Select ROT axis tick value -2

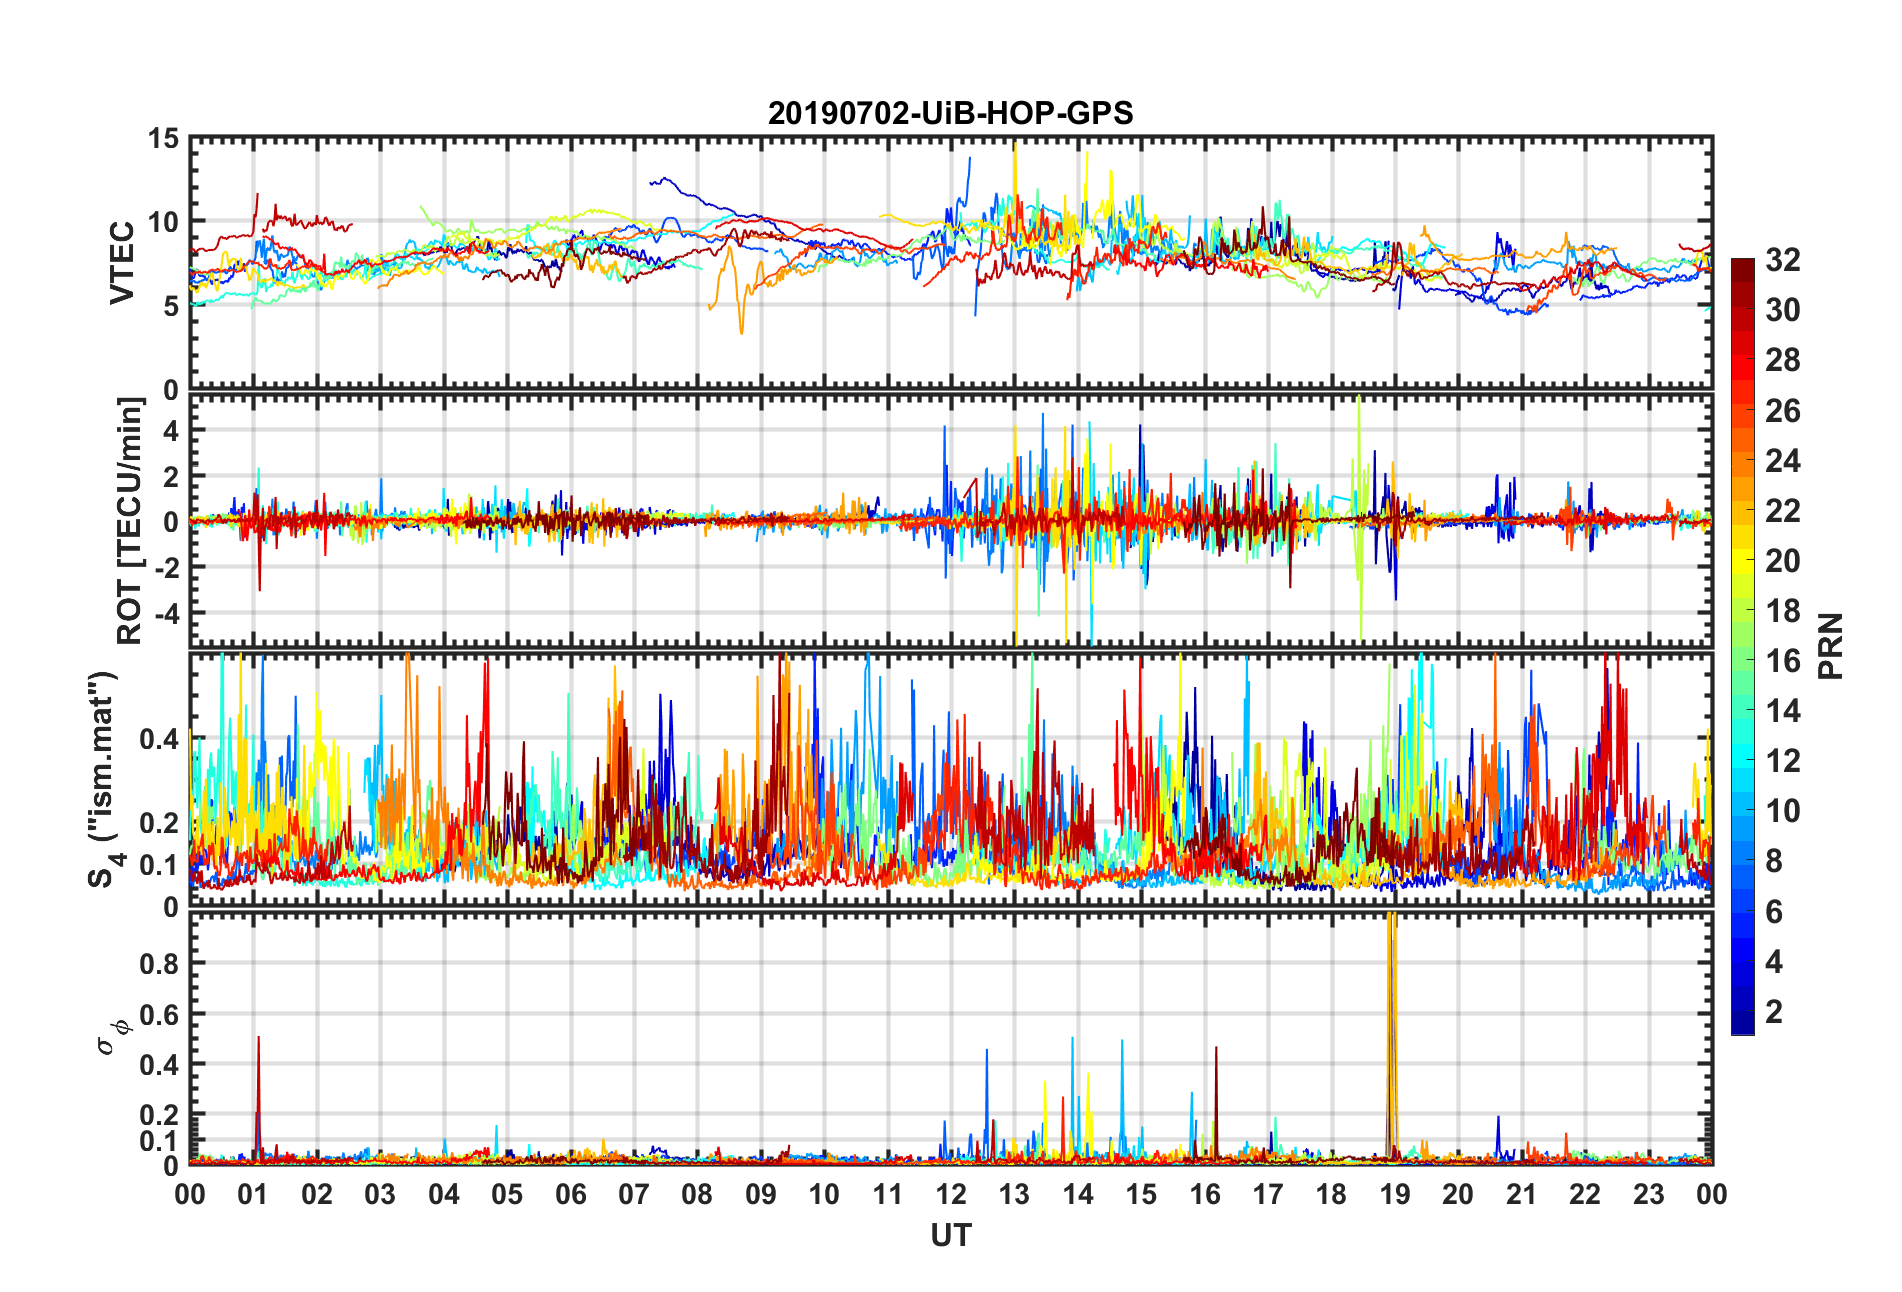coord(166,567)
